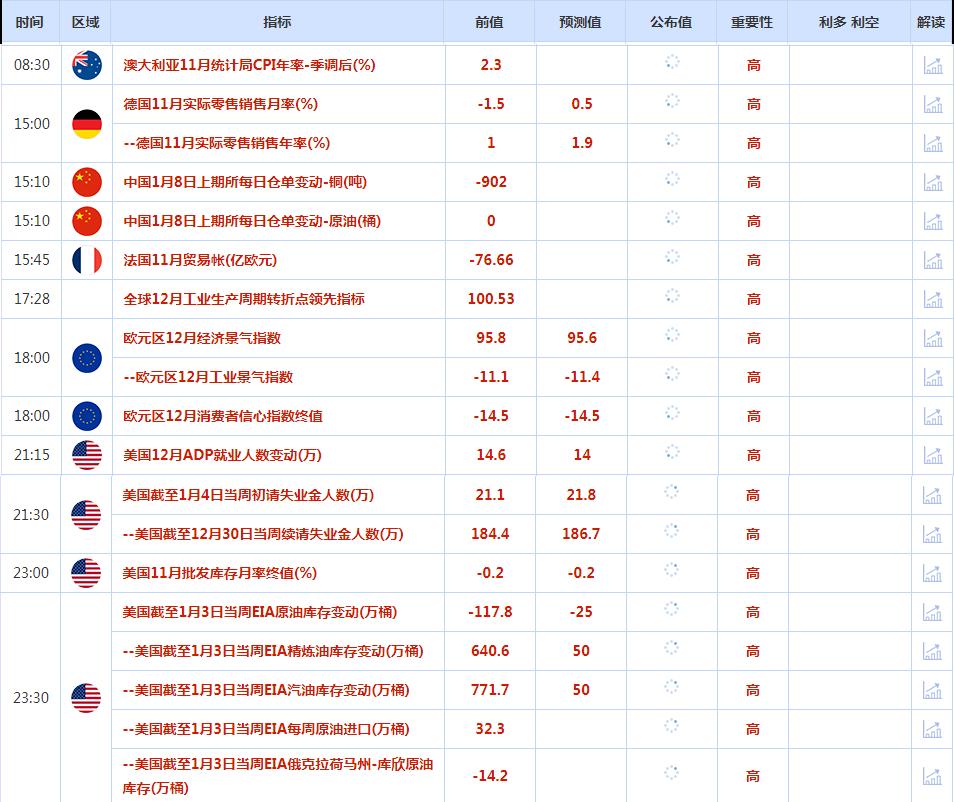
Task: Click the 区域 column header
Action: tap(86, 22)
